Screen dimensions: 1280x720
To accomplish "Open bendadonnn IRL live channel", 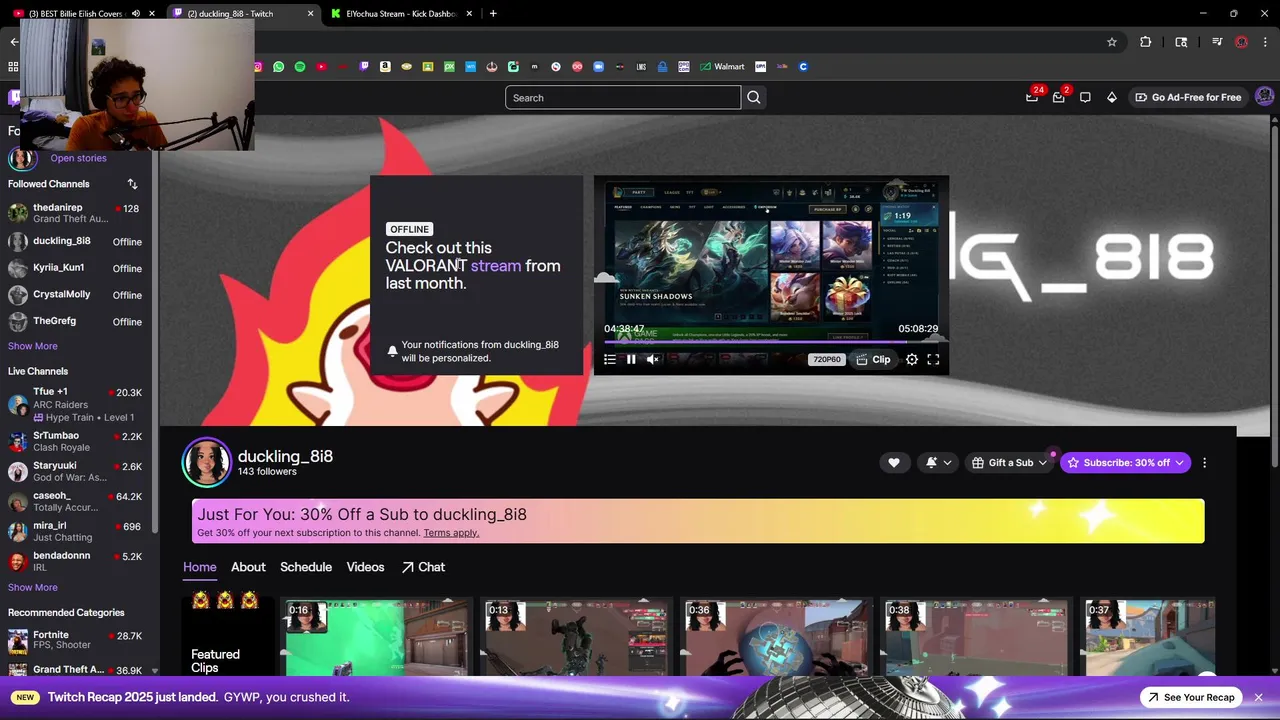I will (x=76, y=562).
